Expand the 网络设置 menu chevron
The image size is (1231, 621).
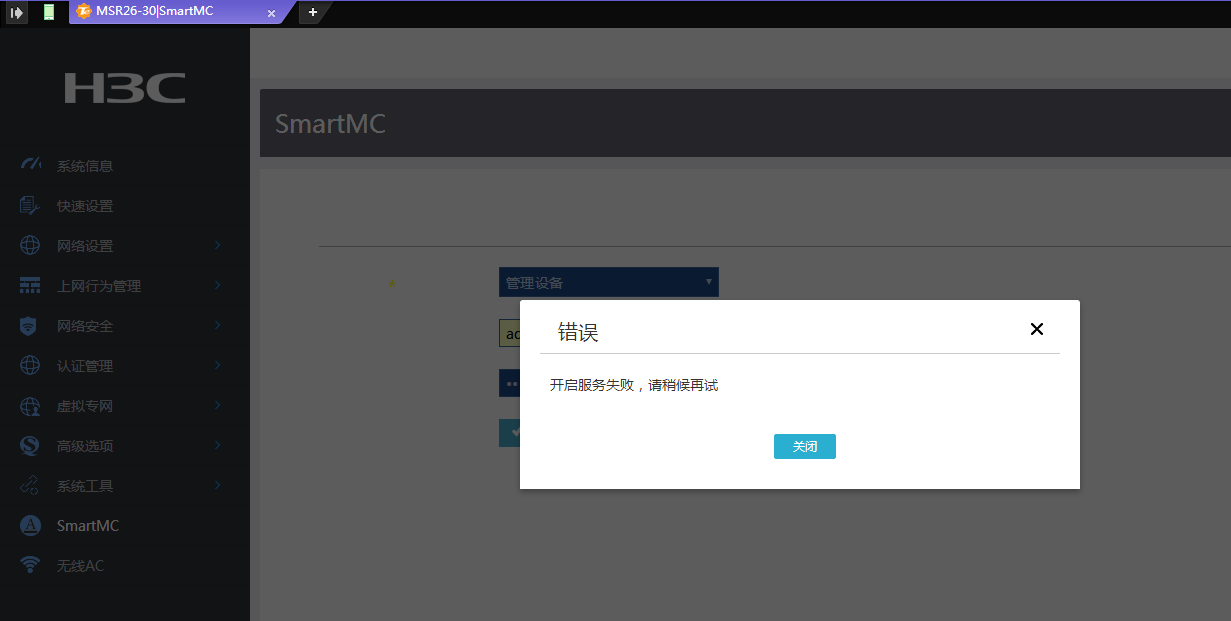tap(217, 245)
